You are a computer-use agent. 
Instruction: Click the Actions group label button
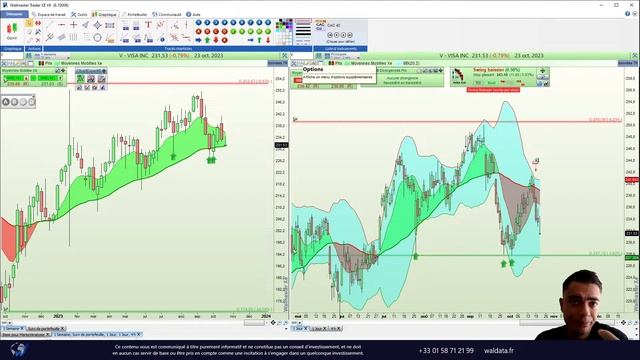point(34,49)
